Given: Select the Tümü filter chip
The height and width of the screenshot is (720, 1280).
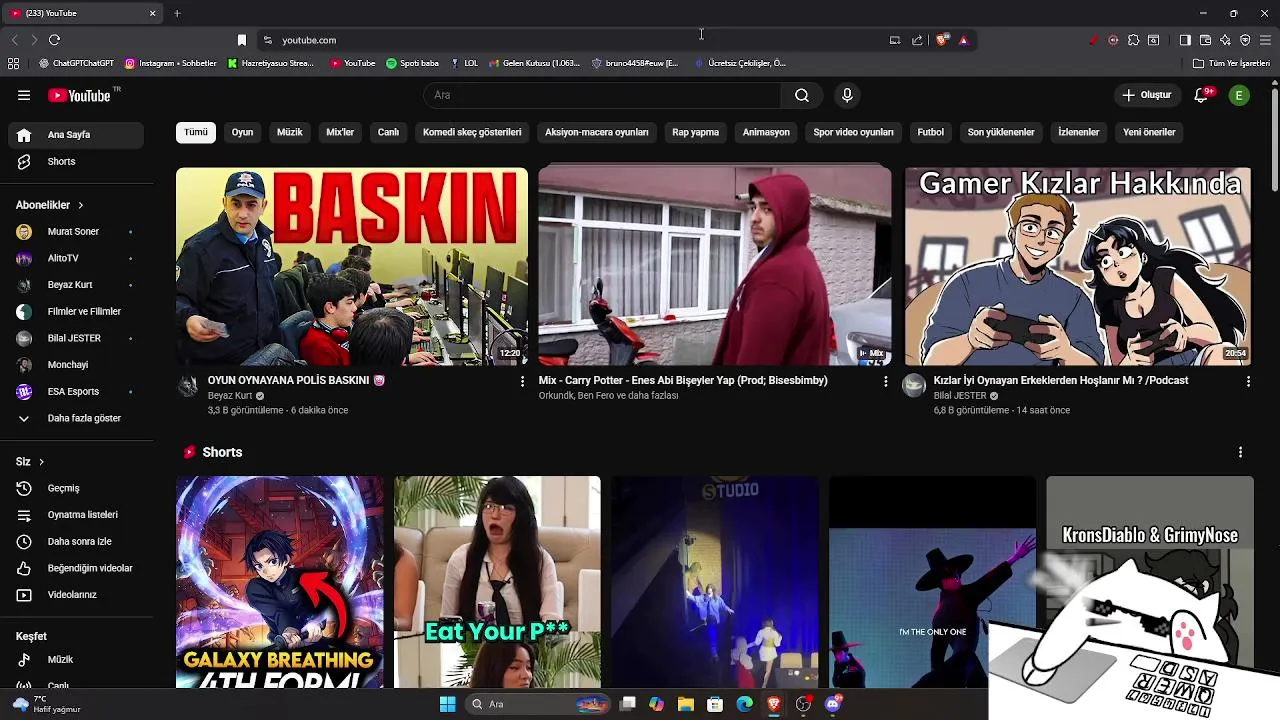Looking at the screenshot, I should tap(196, 132).
